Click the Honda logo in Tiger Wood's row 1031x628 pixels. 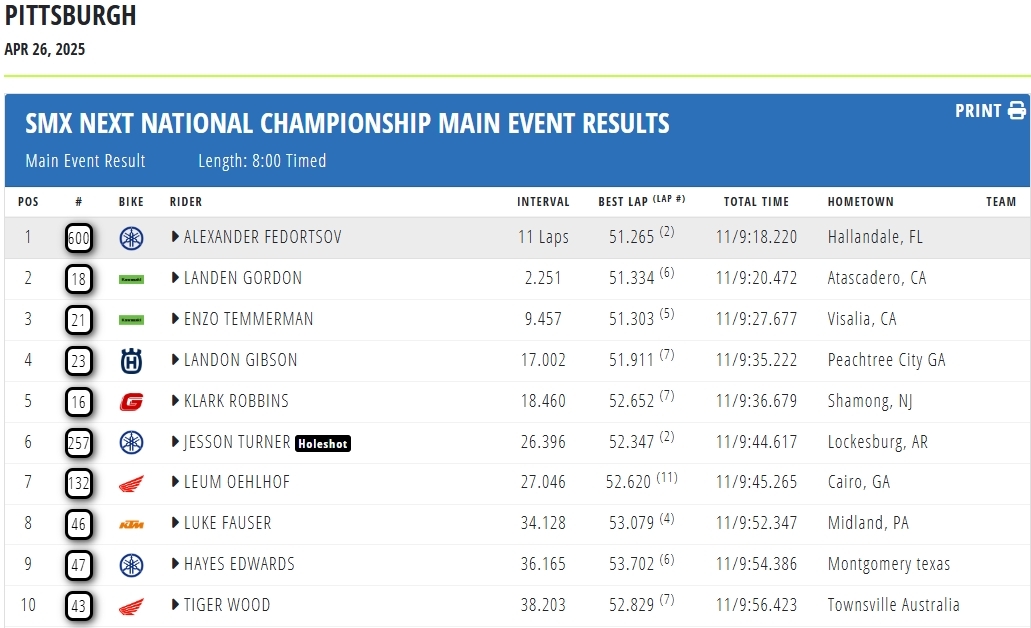pos(131,606)
